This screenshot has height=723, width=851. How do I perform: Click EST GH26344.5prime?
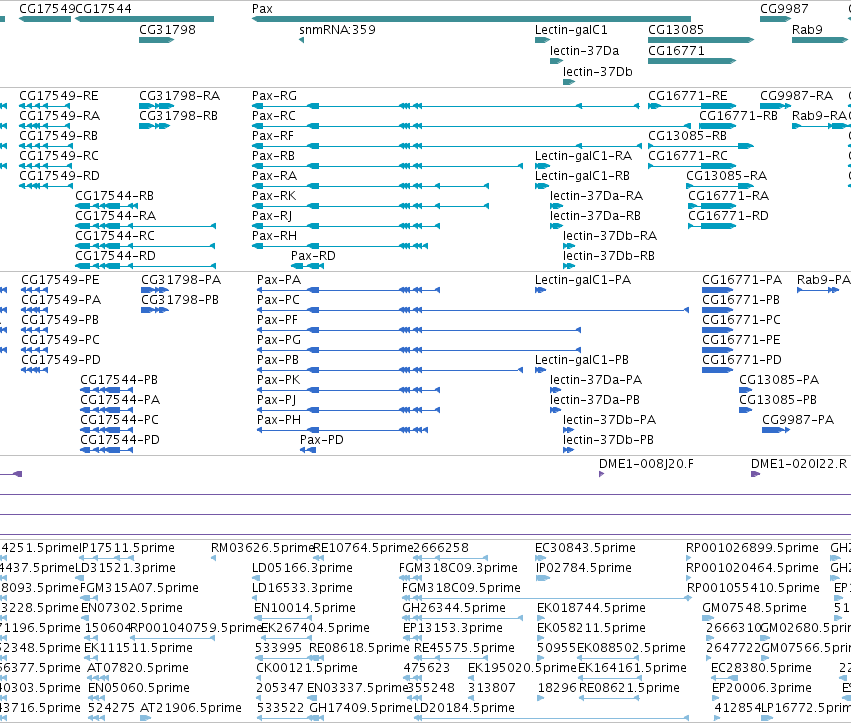pos(462,618)
